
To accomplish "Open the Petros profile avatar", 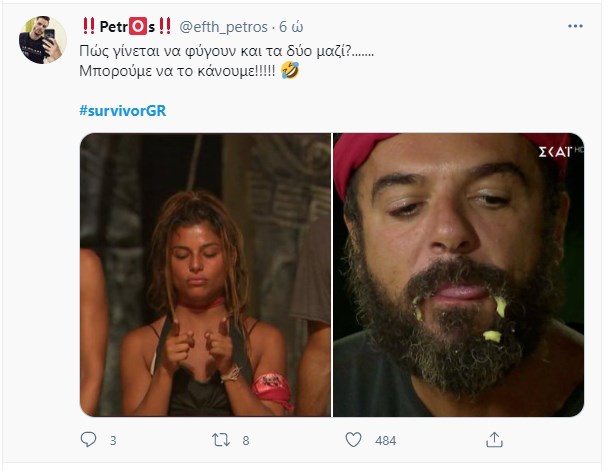I will pos(43,40).
